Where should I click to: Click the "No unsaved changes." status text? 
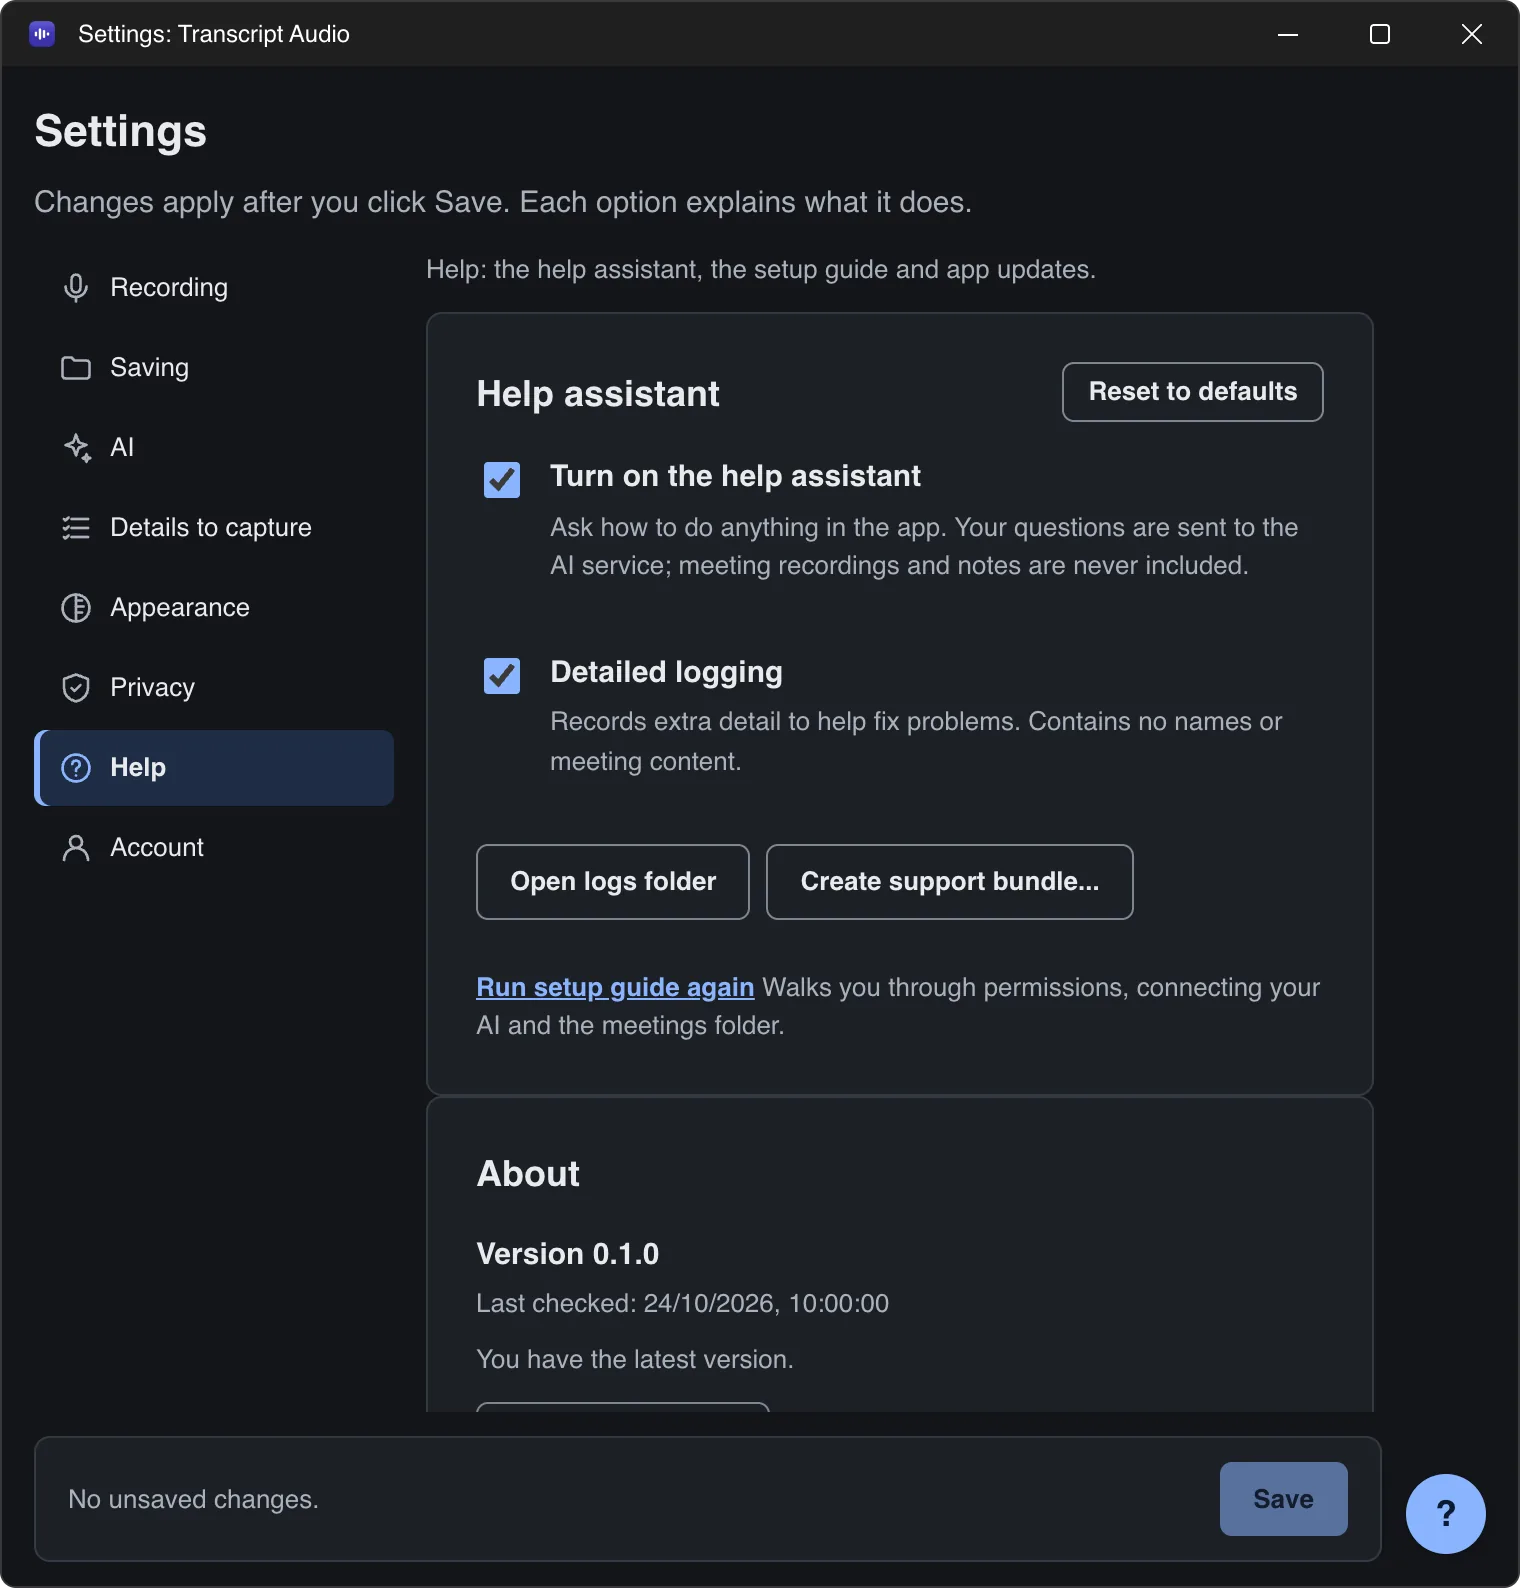194,1500
